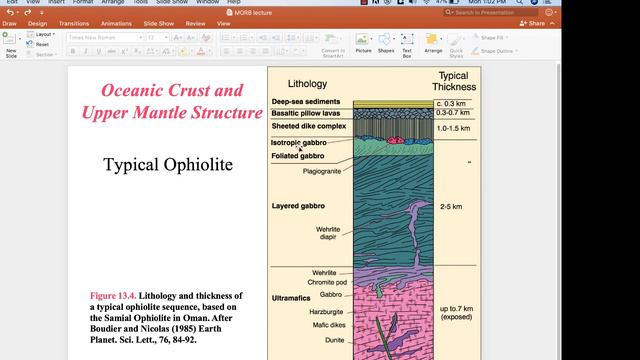640x360 pixels.
Task: Collapse the ribbon with the chevron
Action: (x=552, y=23)
